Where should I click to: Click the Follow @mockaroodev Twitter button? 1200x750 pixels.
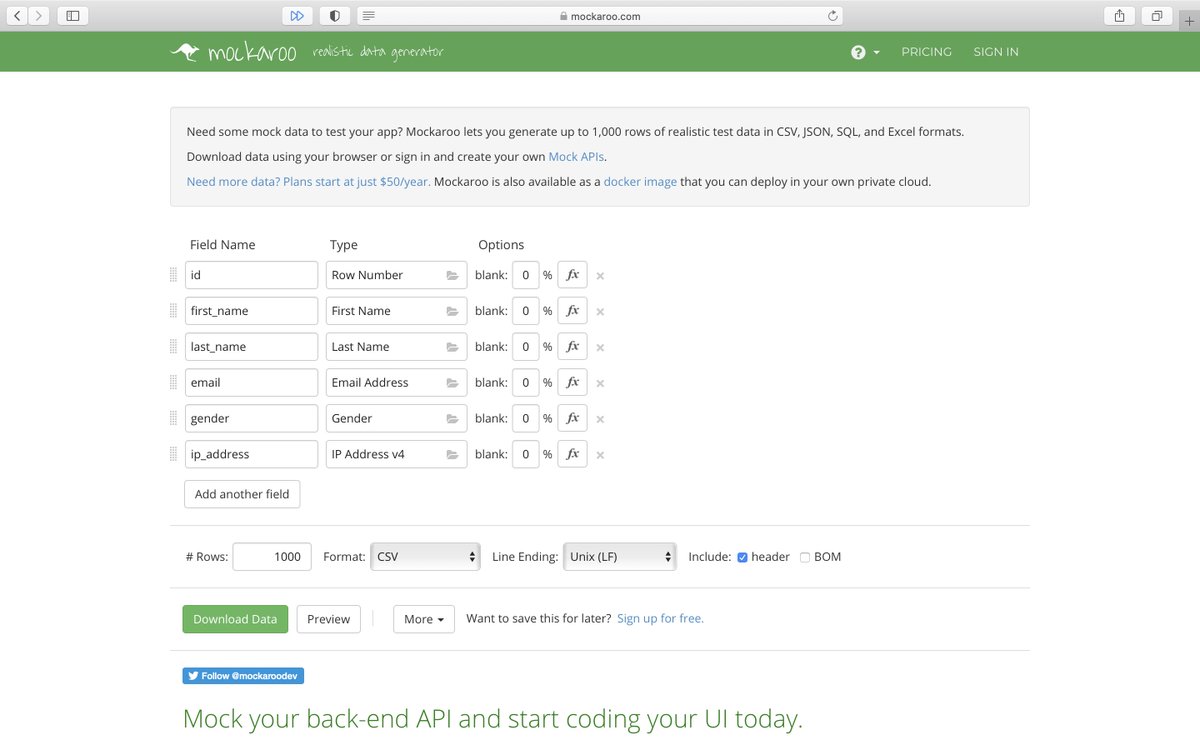coord(243,676)
